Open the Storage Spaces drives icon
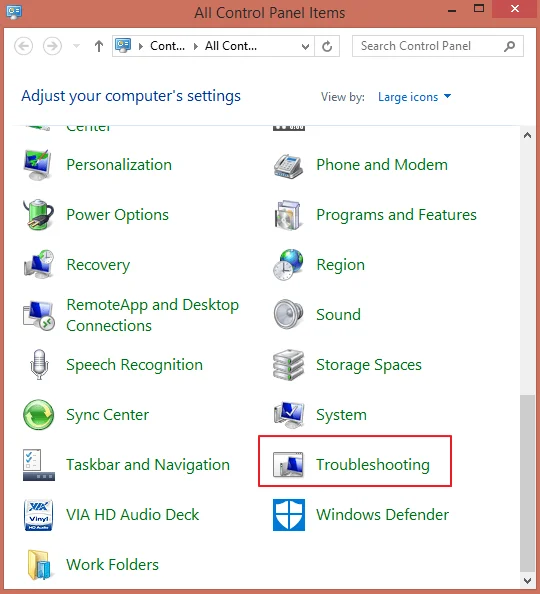 click(x=288, y=365)
